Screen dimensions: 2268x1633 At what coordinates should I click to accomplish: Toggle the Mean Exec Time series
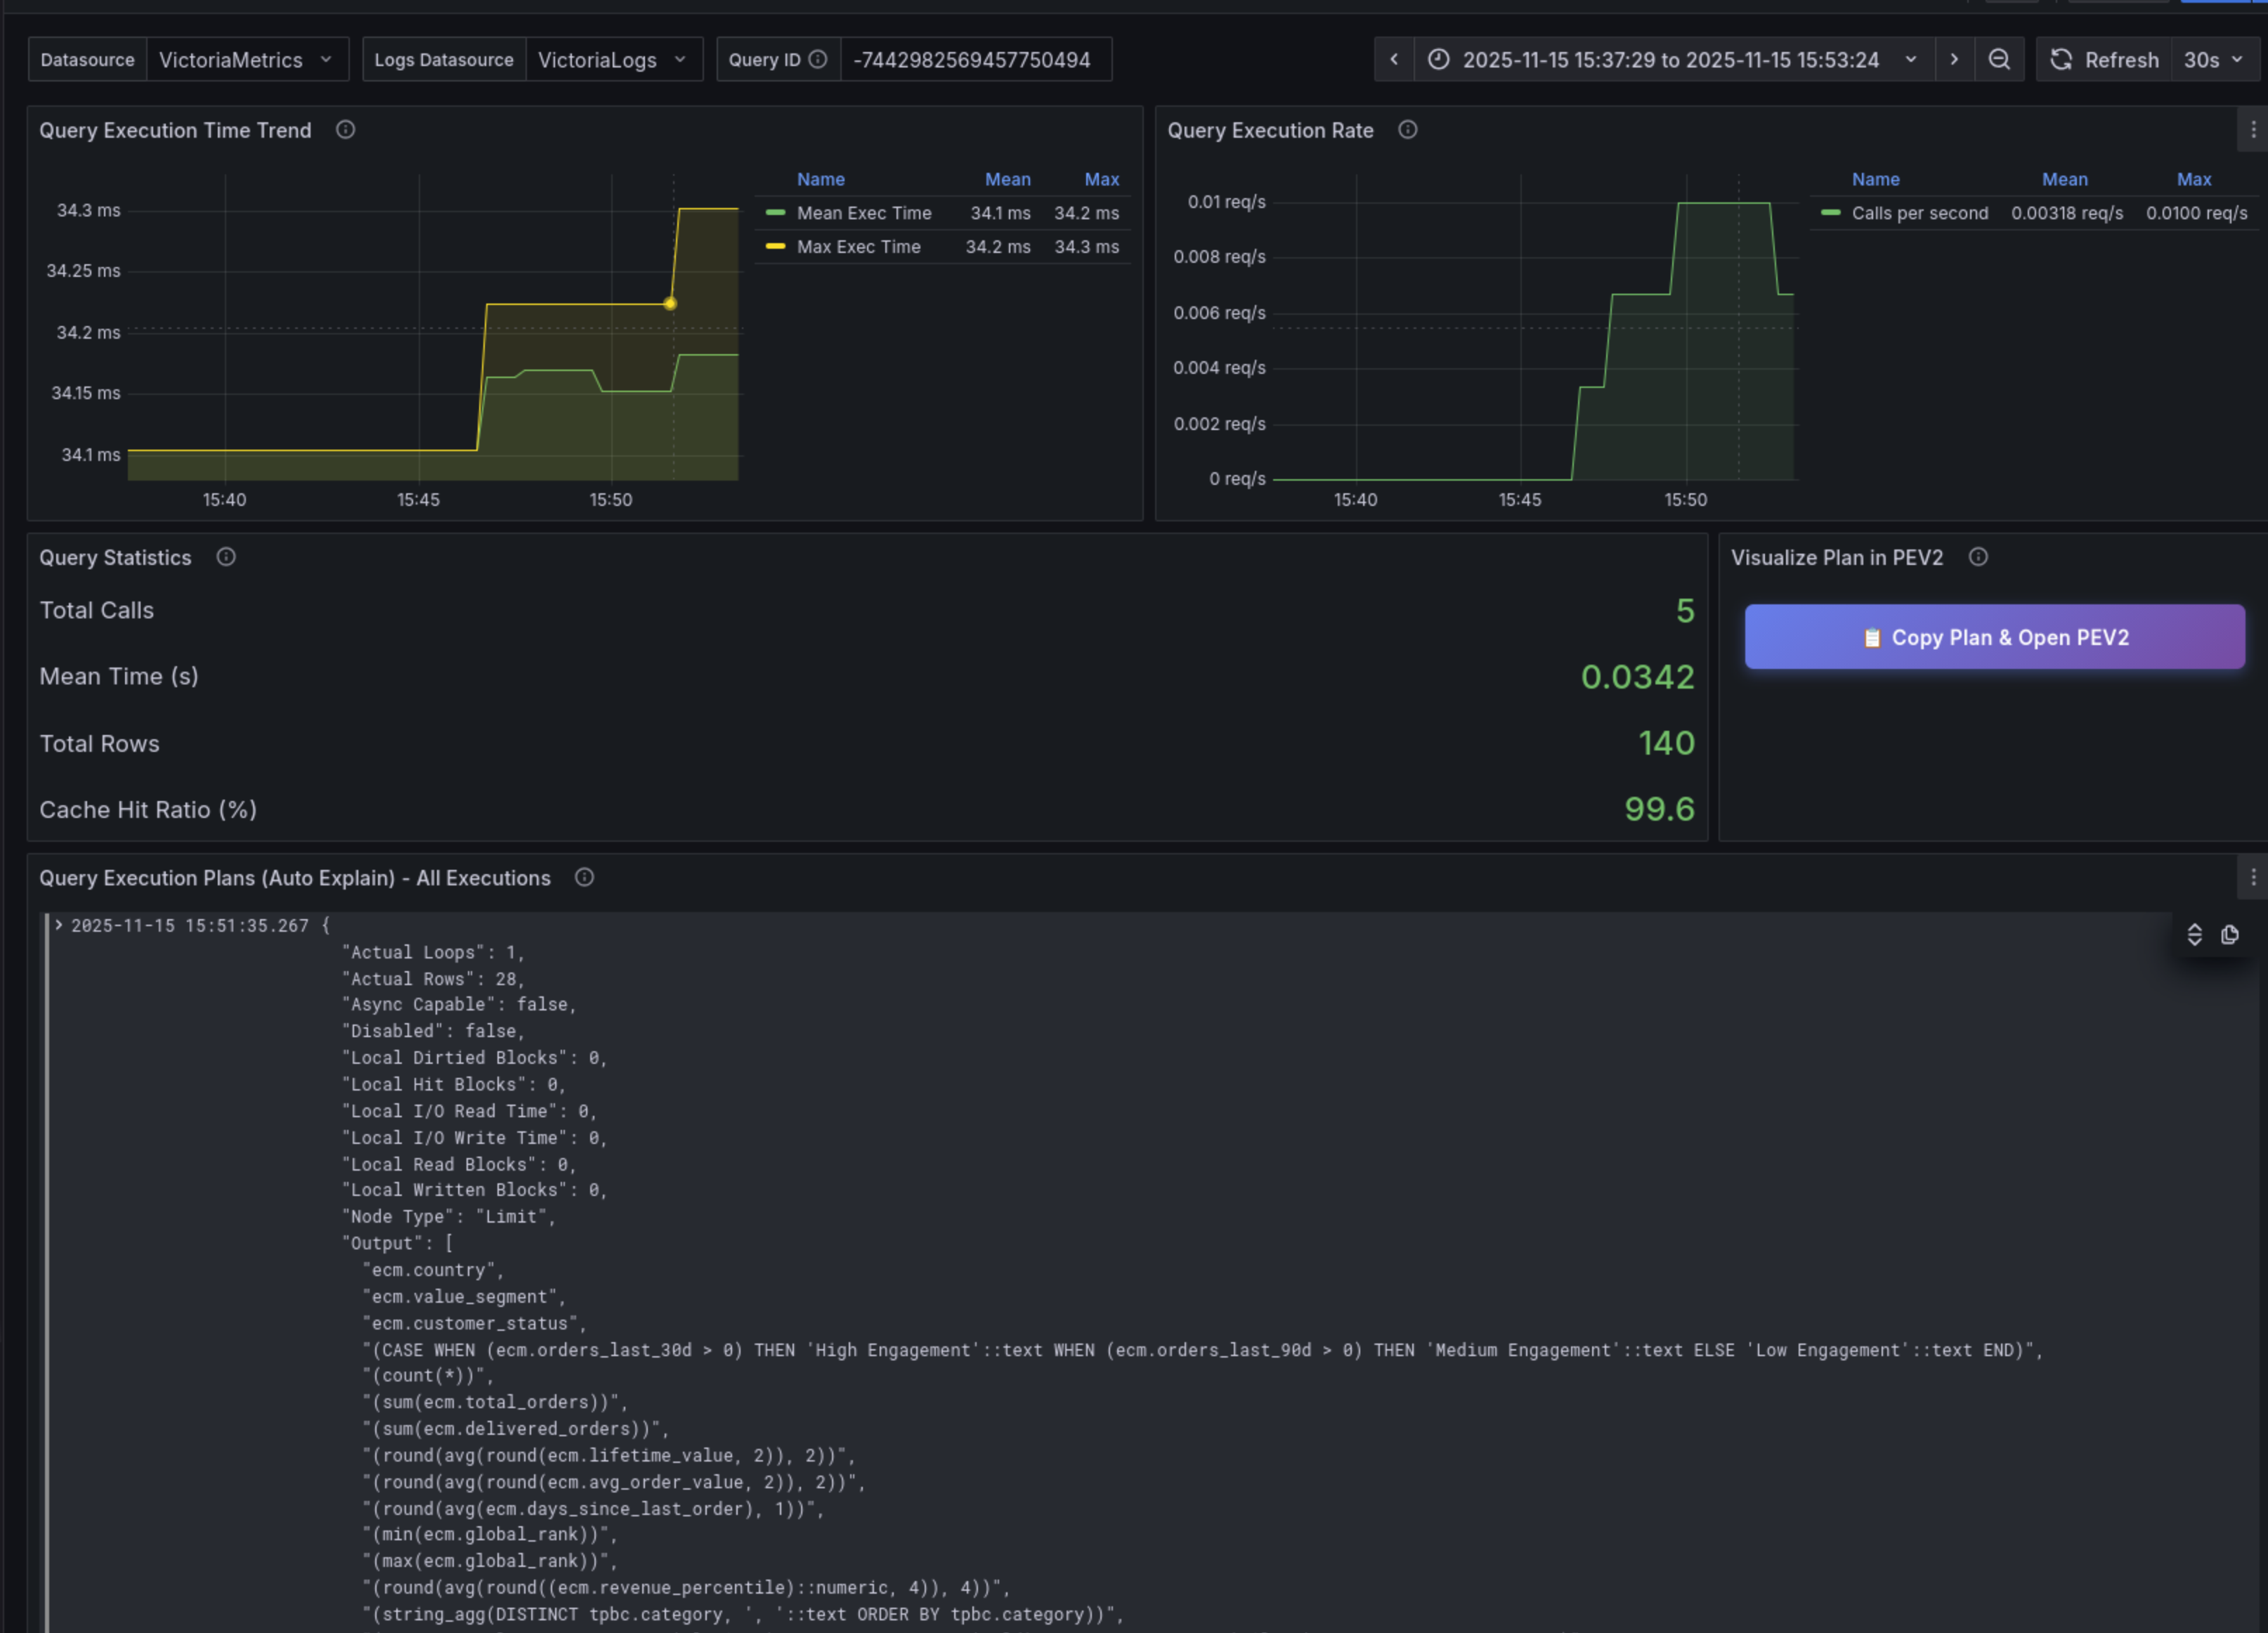863,212
